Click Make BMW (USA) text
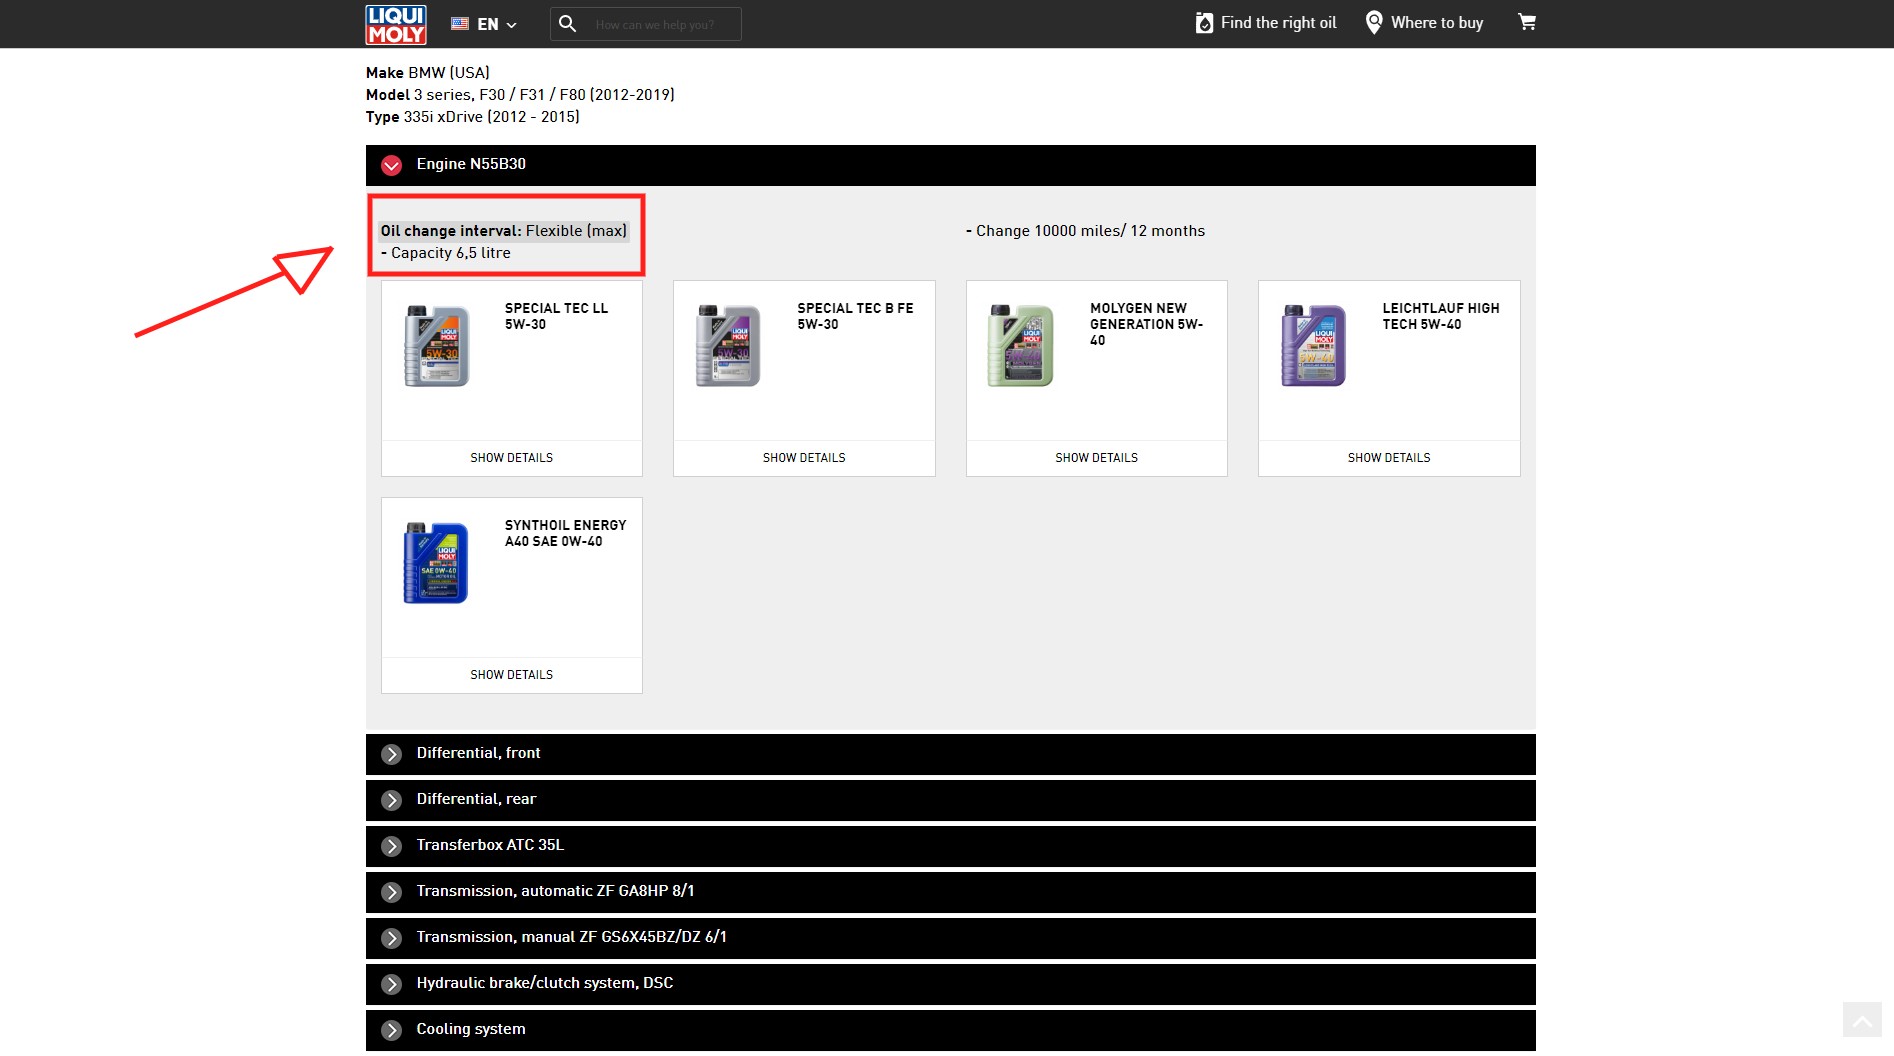The image size is (1894, 1056). 428,73
